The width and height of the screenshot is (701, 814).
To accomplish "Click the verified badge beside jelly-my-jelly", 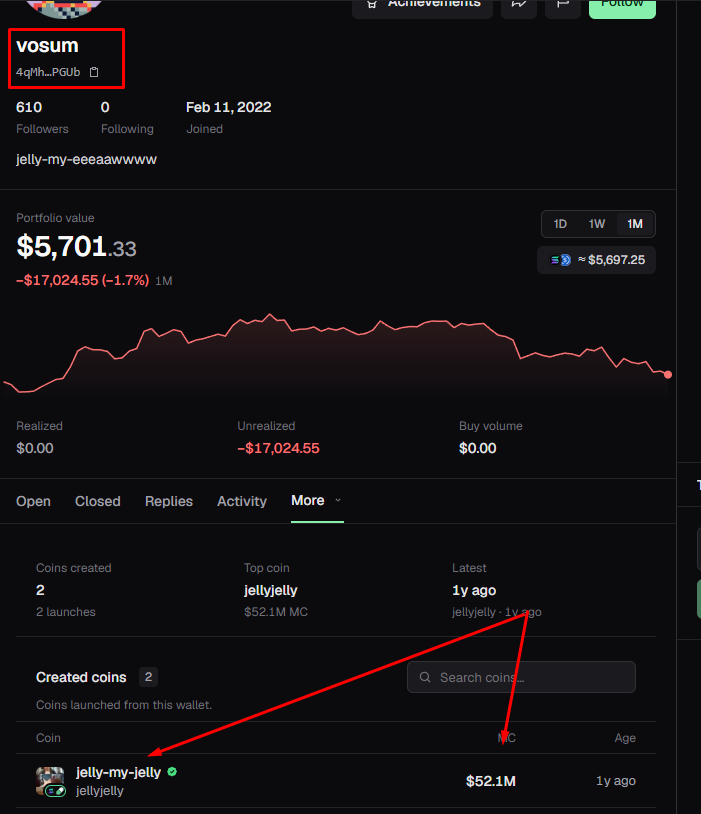I will point(172,772).
